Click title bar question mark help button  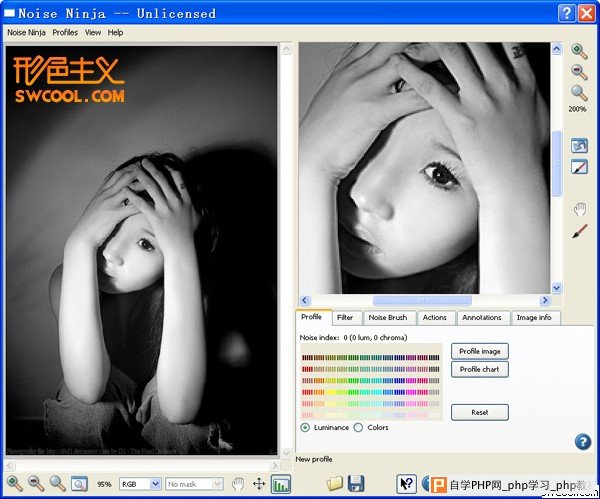coord(566,14)
